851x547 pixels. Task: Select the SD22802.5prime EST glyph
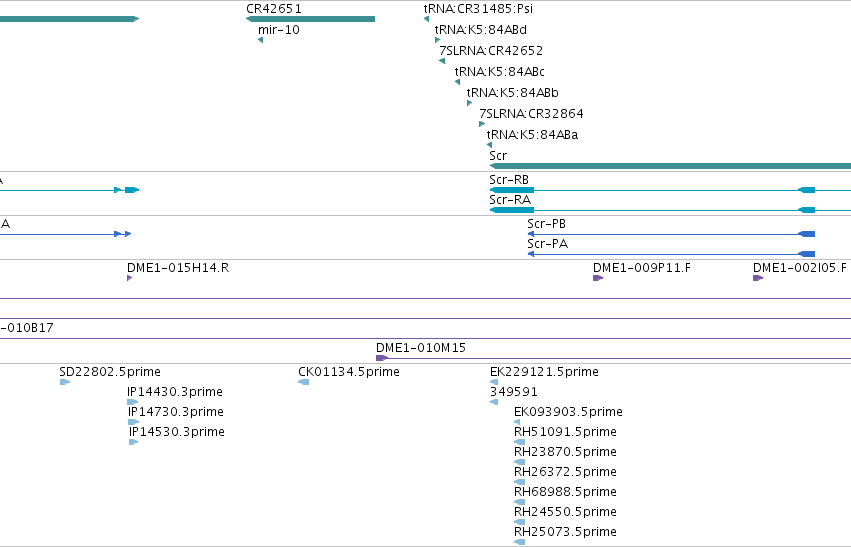(x=65, y=382)
